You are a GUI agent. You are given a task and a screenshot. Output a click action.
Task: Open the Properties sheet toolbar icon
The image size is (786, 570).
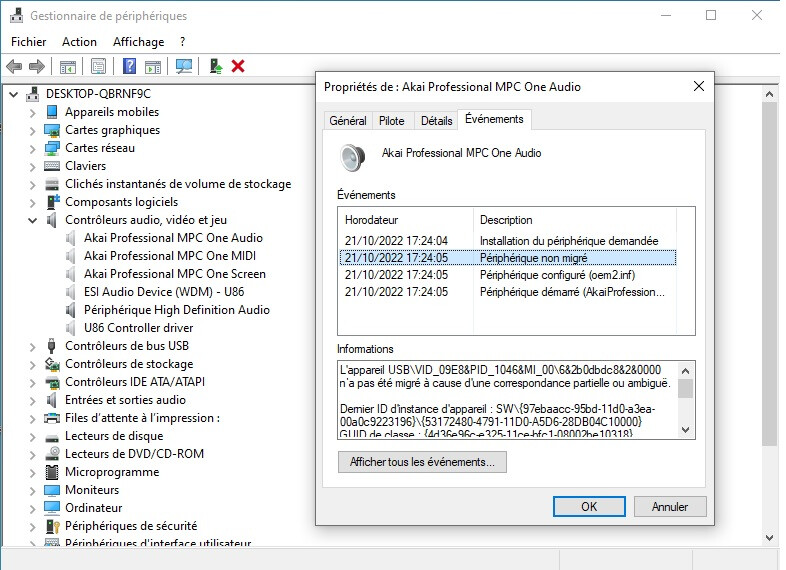pyautogui.click(x=98, y=66)
